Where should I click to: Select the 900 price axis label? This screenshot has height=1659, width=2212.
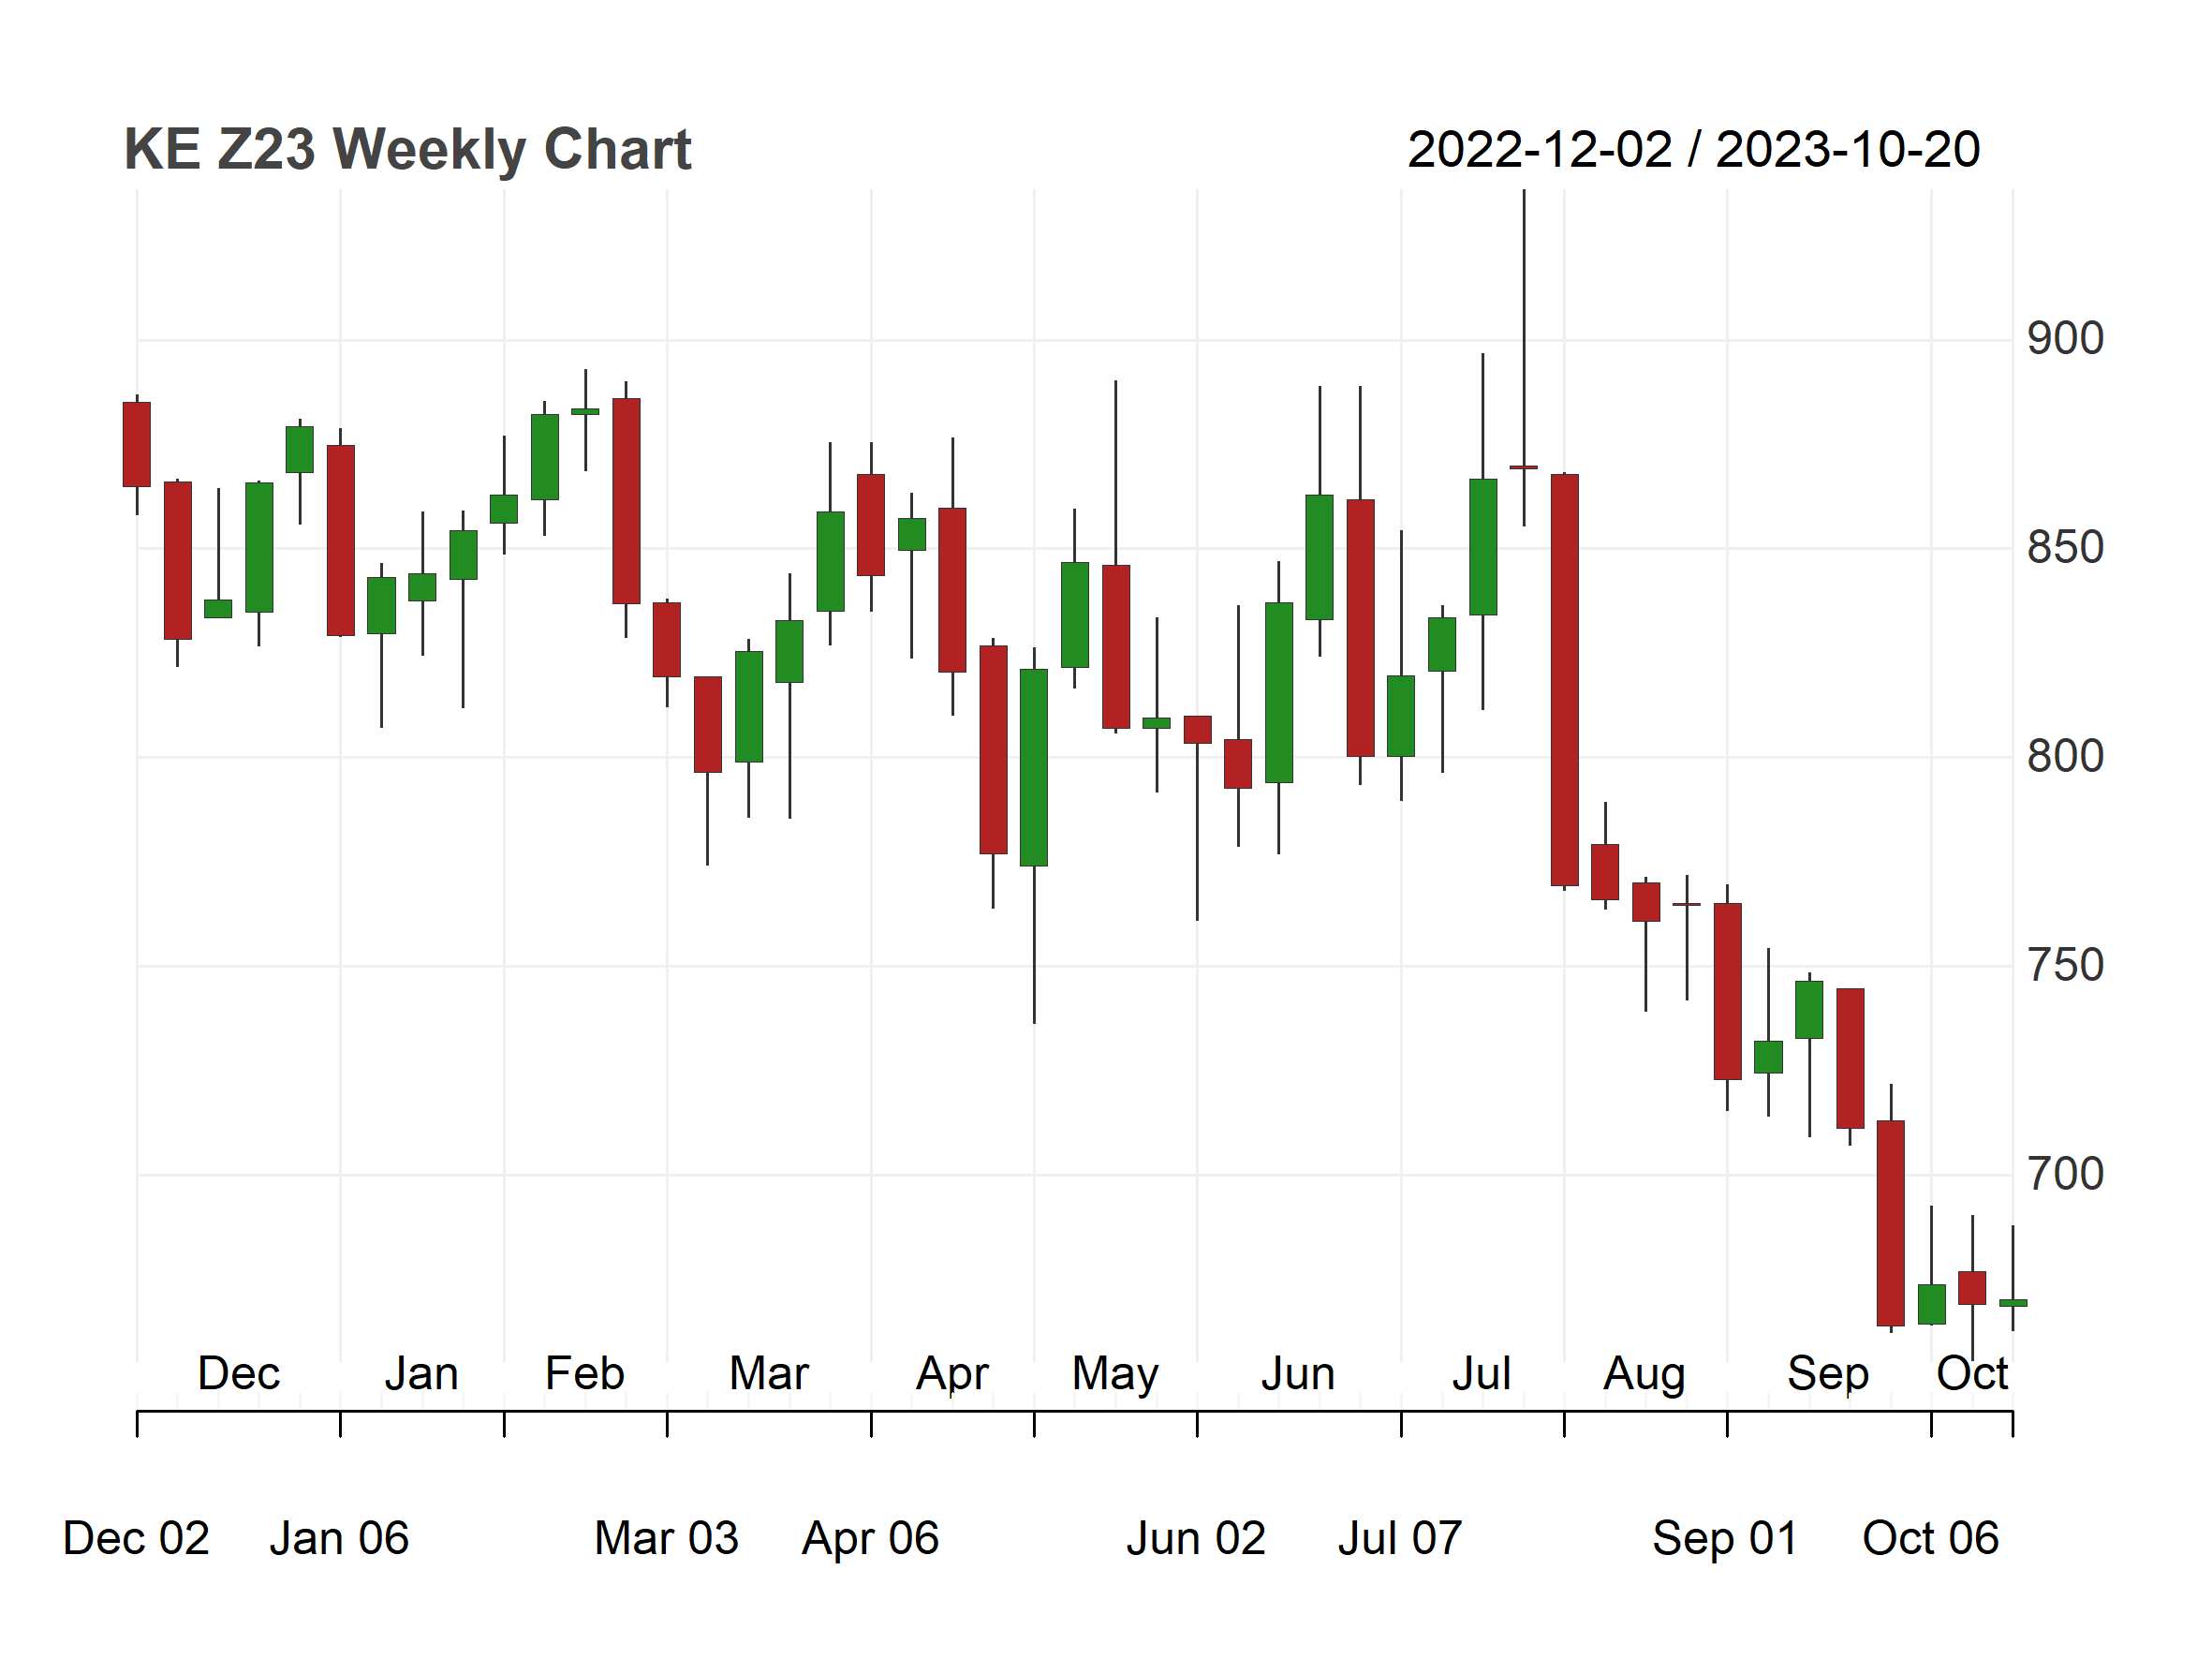pyautogui.click(x=2065, y=339)
